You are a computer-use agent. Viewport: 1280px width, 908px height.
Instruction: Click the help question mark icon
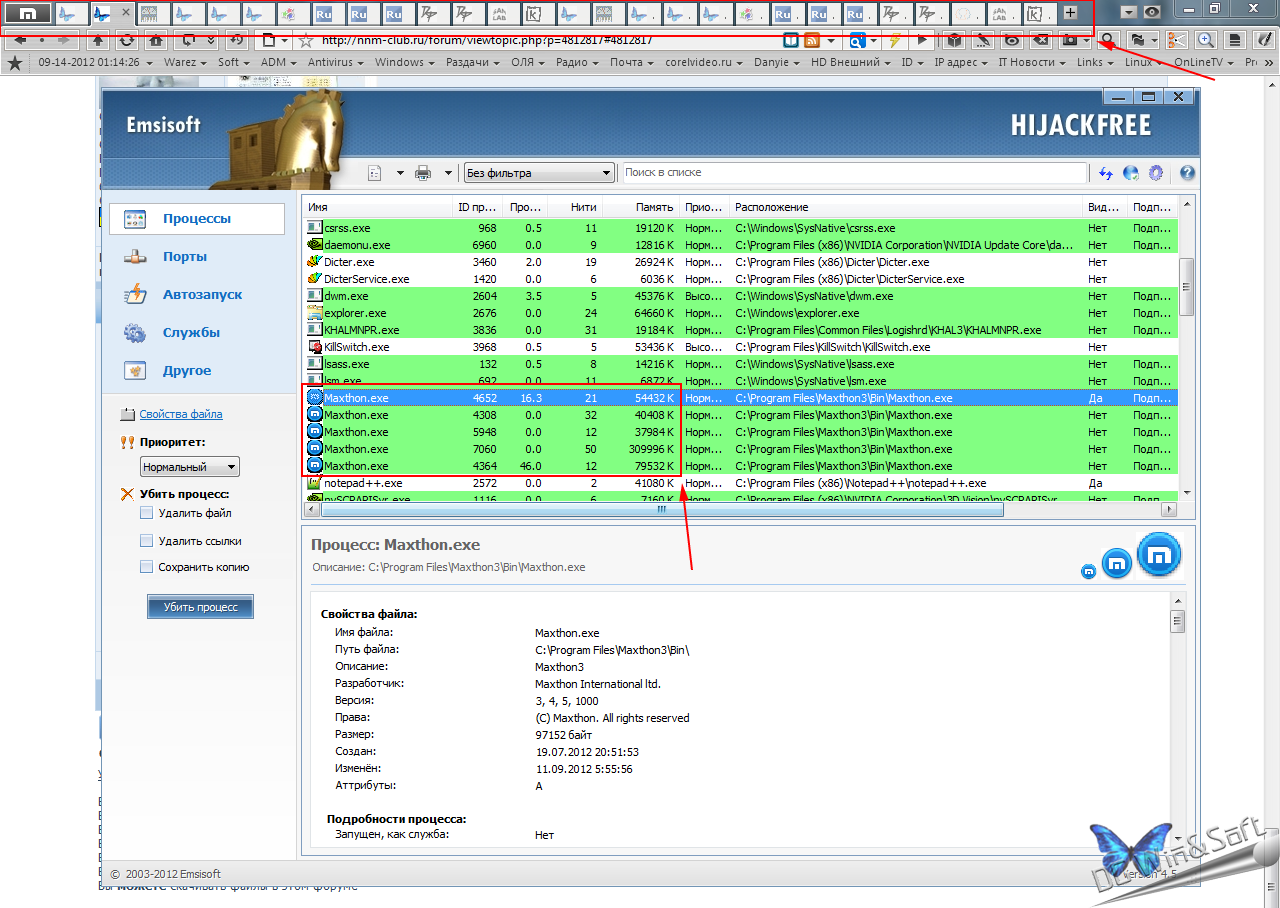click(x=1187, y=173)
